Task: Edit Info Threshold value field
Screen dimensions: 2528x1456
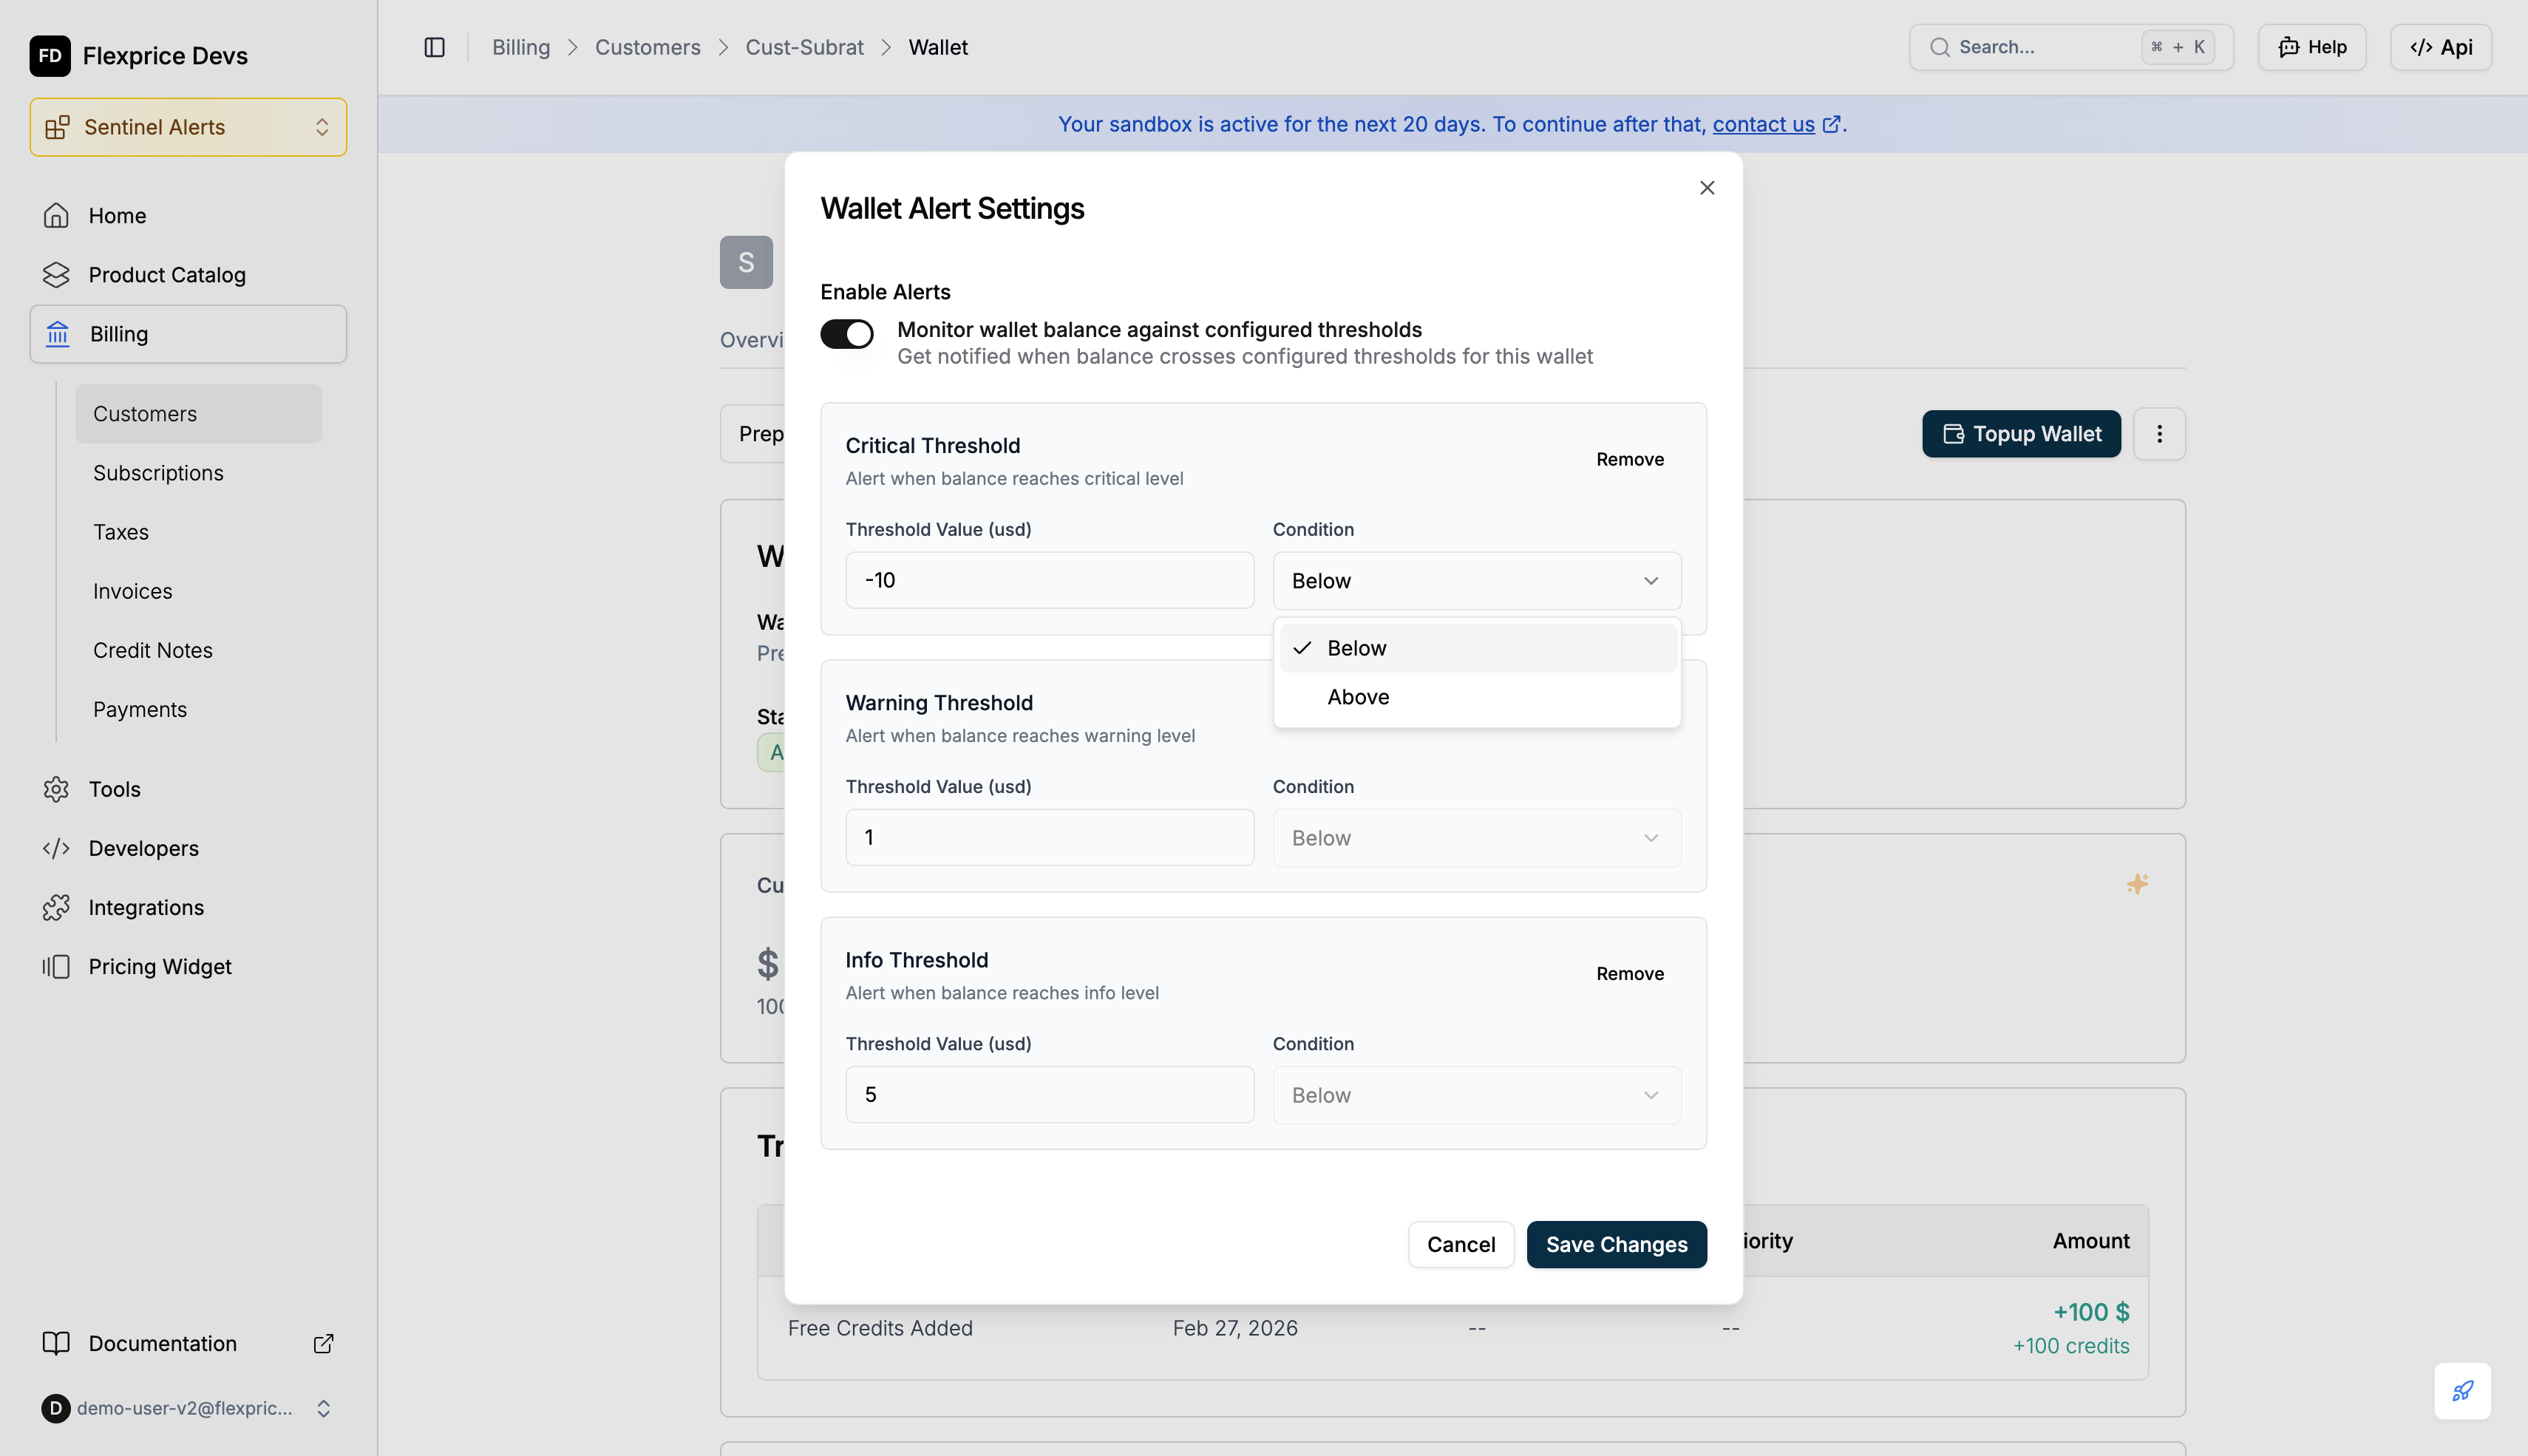Action: pos(1049,1094)
